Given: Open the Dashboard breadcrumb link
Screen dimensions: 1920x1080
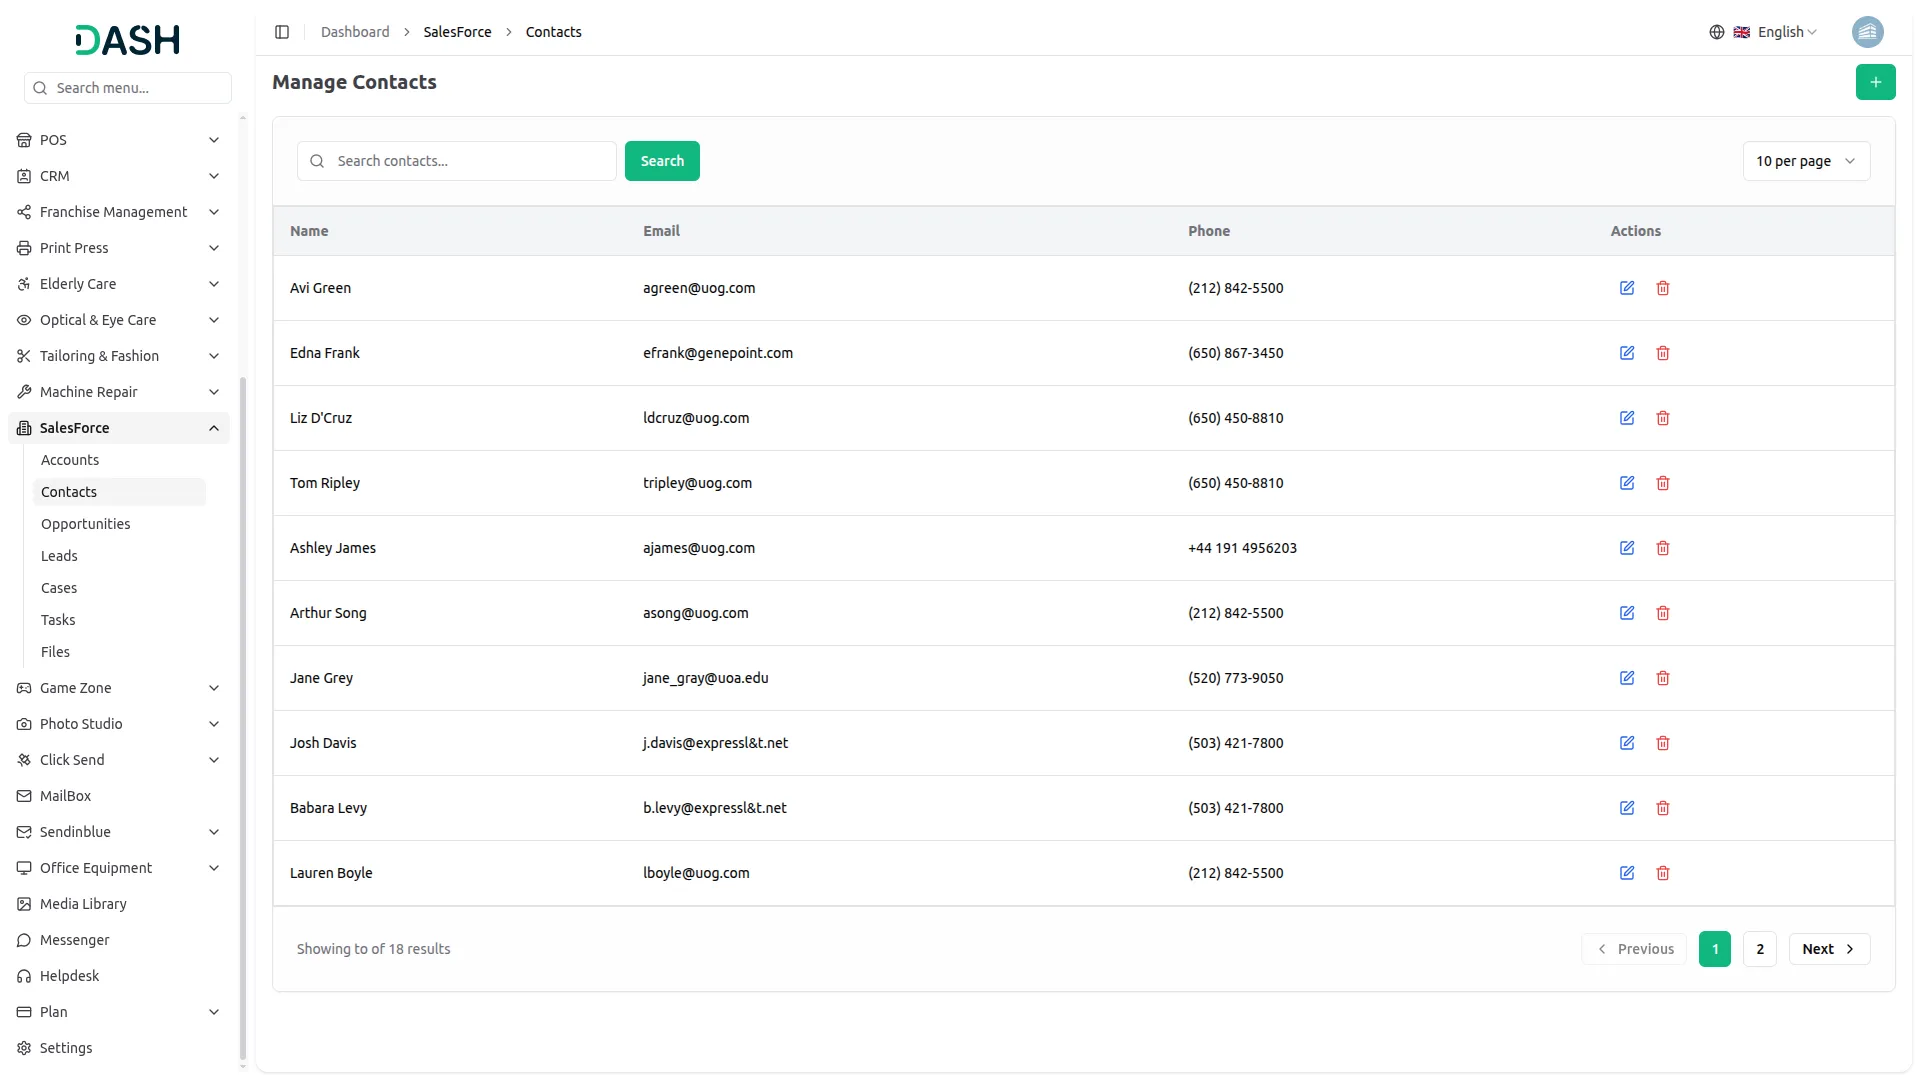Looking at the screenshot, I should [x=355, y=32].
